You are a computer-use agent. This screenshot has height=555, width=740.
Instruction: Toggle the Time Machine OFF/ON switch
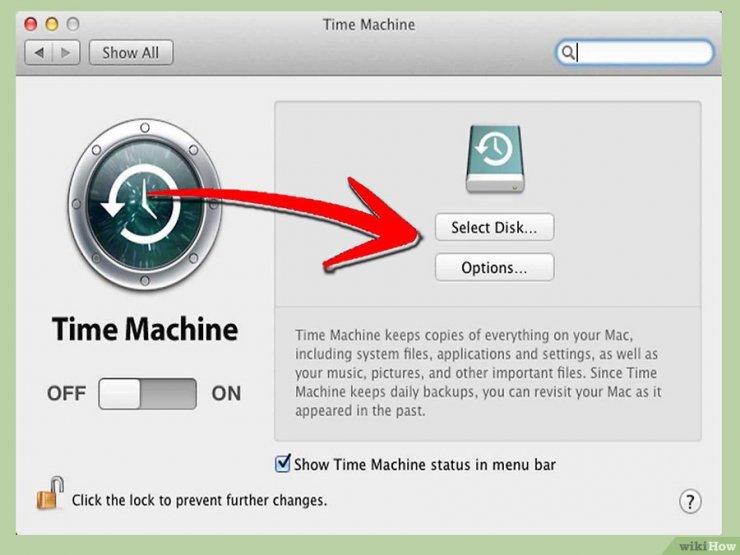click(147, 393)
